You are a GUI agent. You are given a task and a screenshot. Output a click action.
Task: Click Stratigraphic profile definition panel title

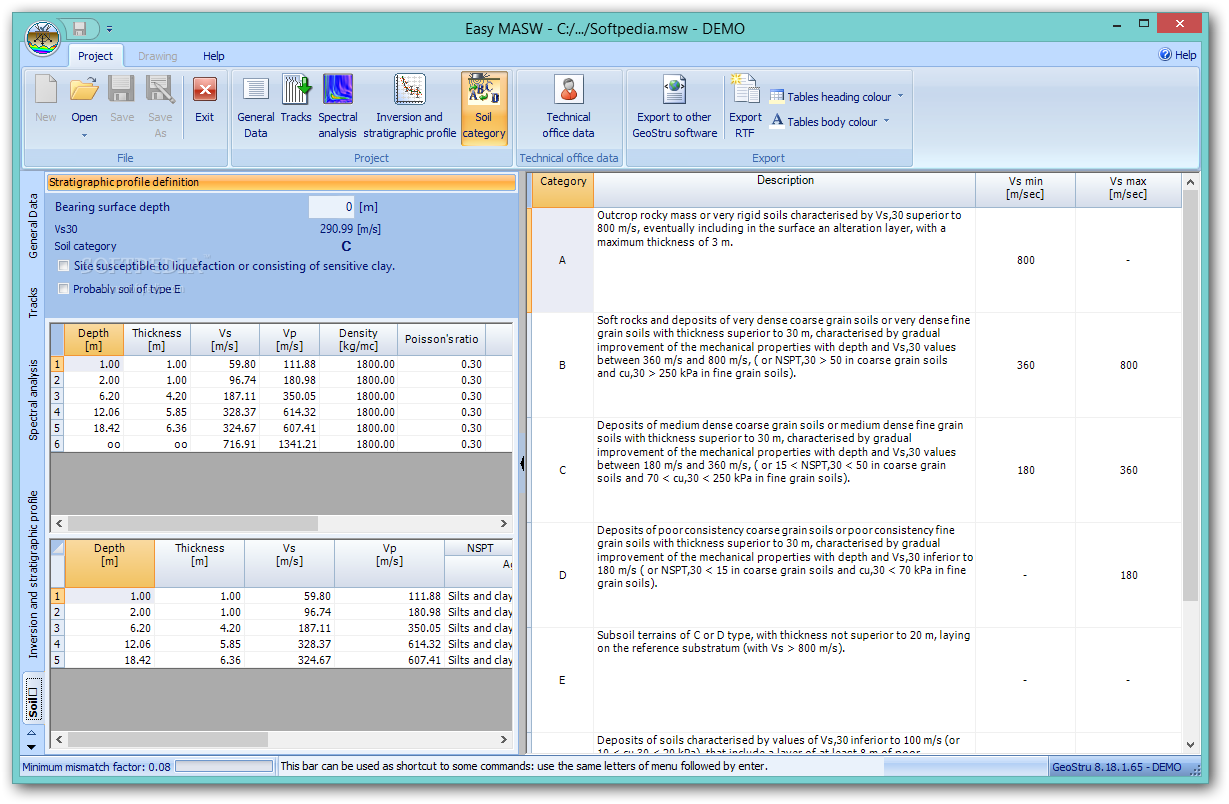(282, 182)
